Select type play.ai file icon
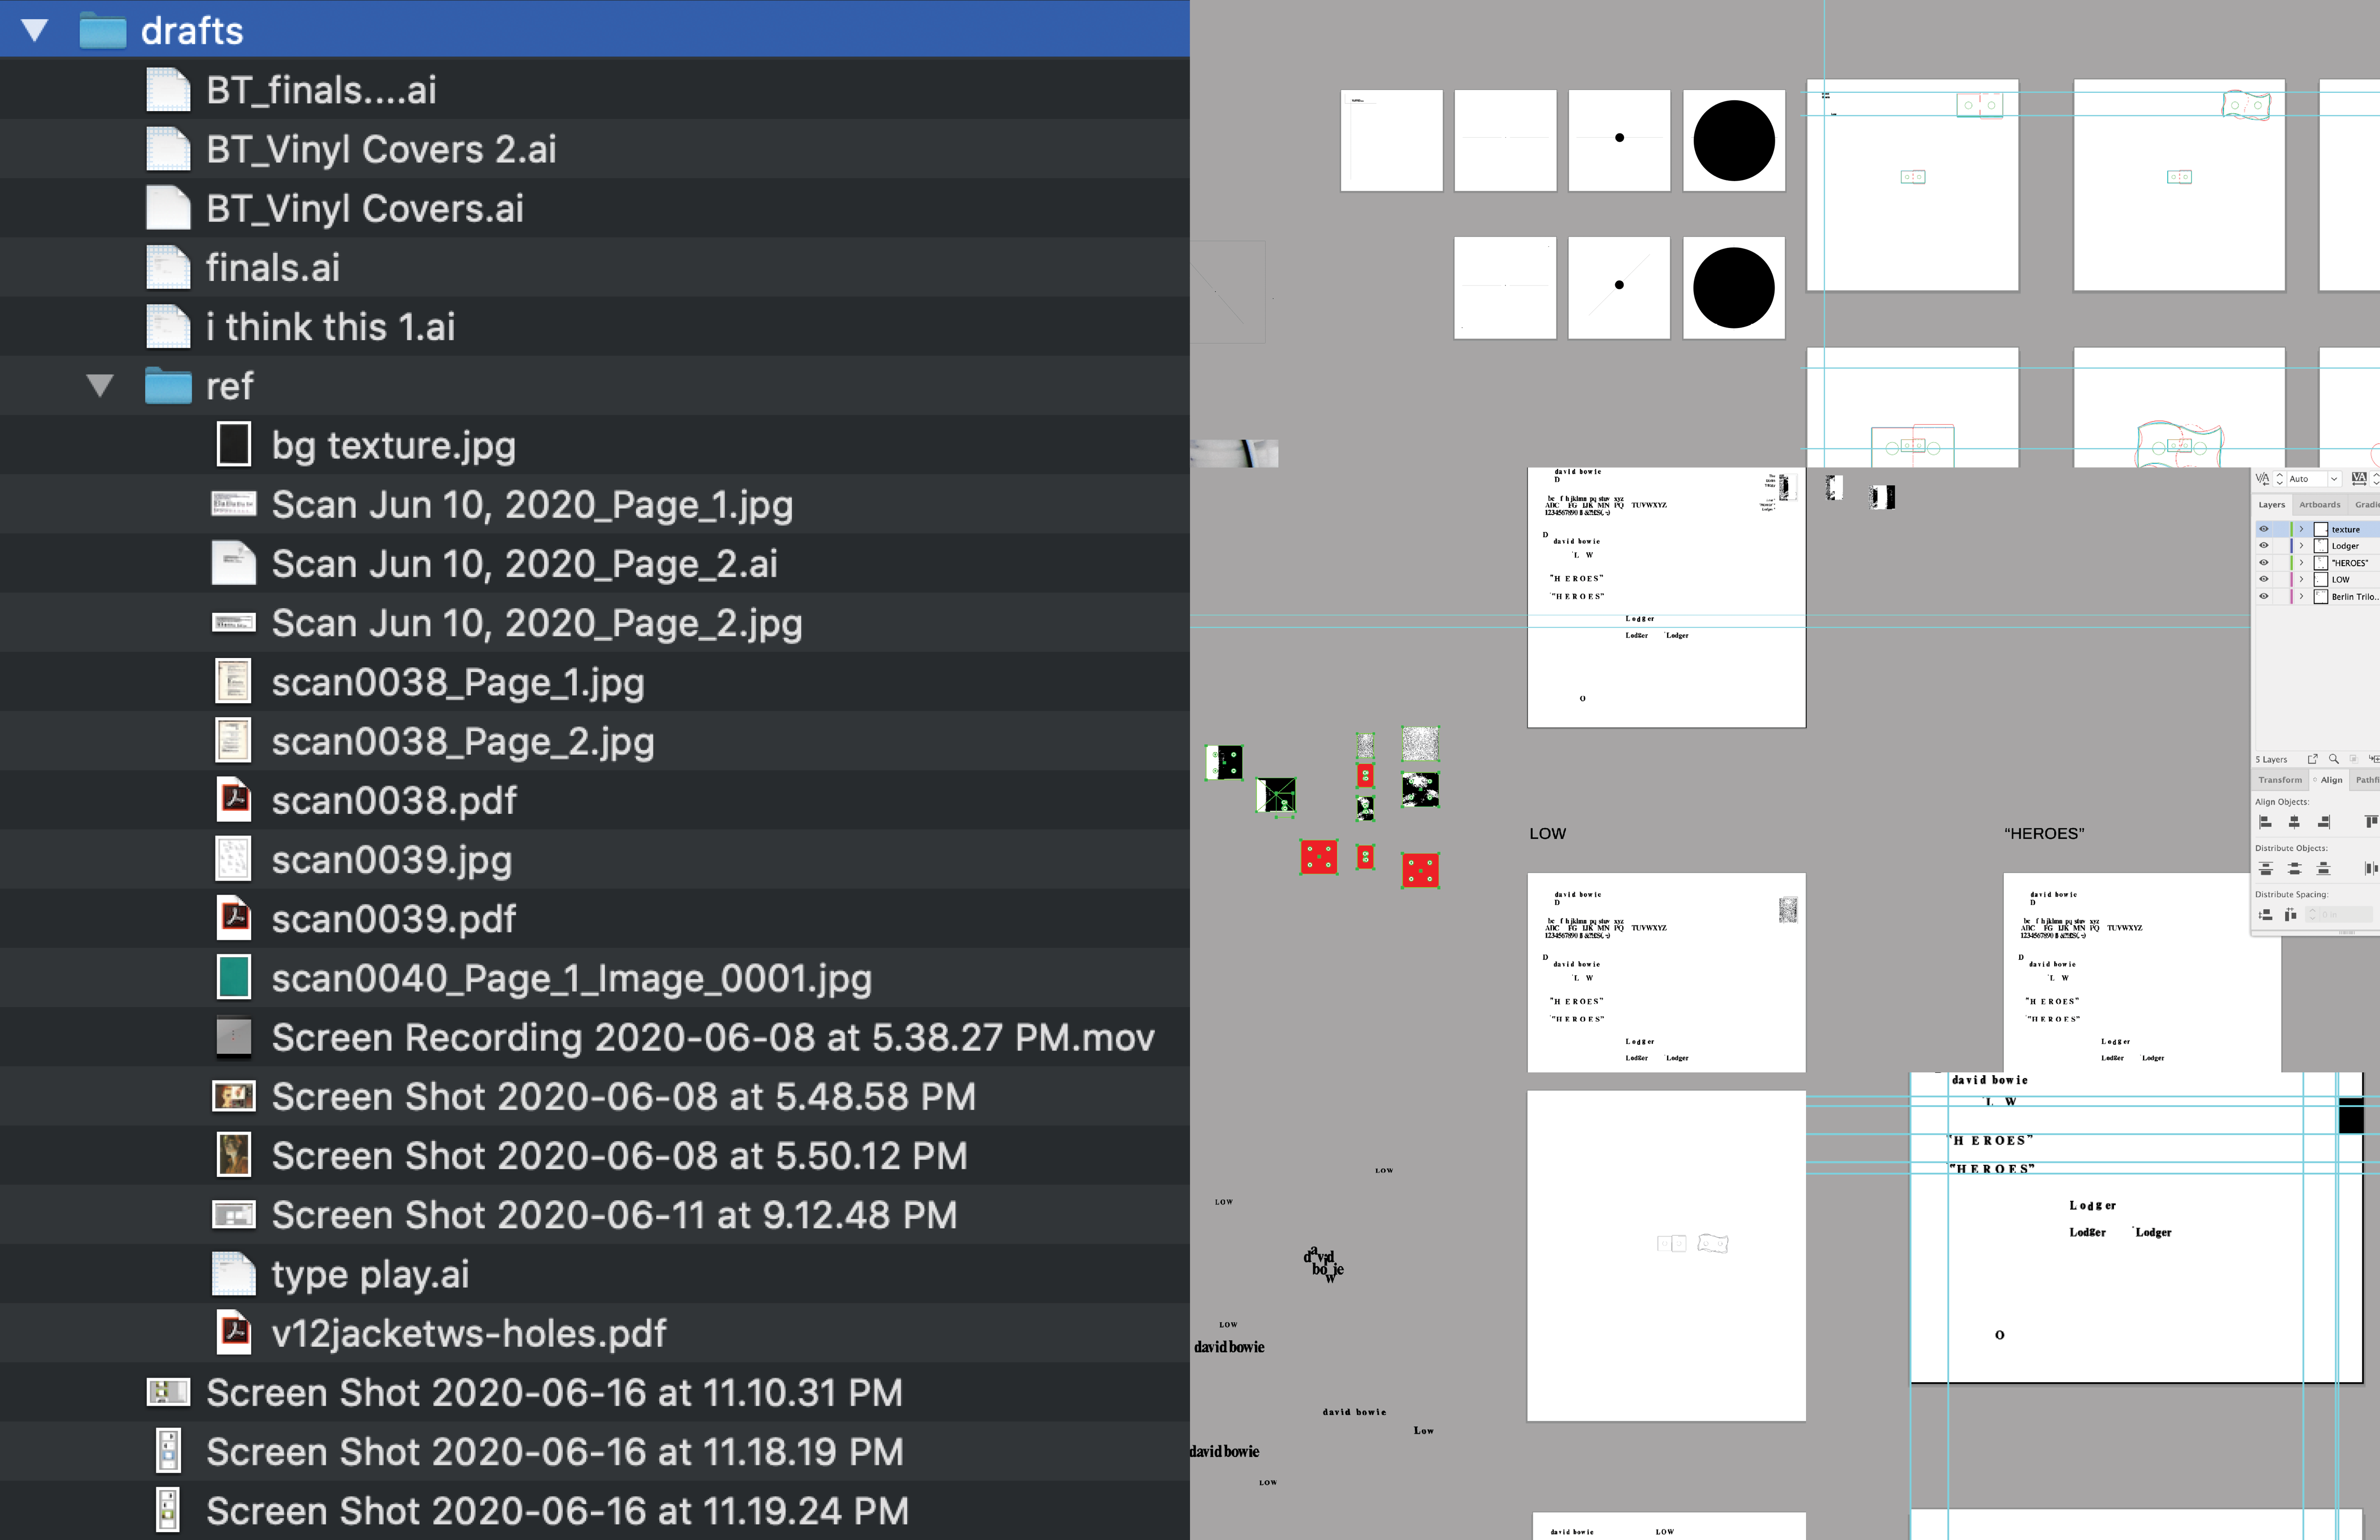This screenshot has width=2380, height=1540. [x=234, y=1273]
